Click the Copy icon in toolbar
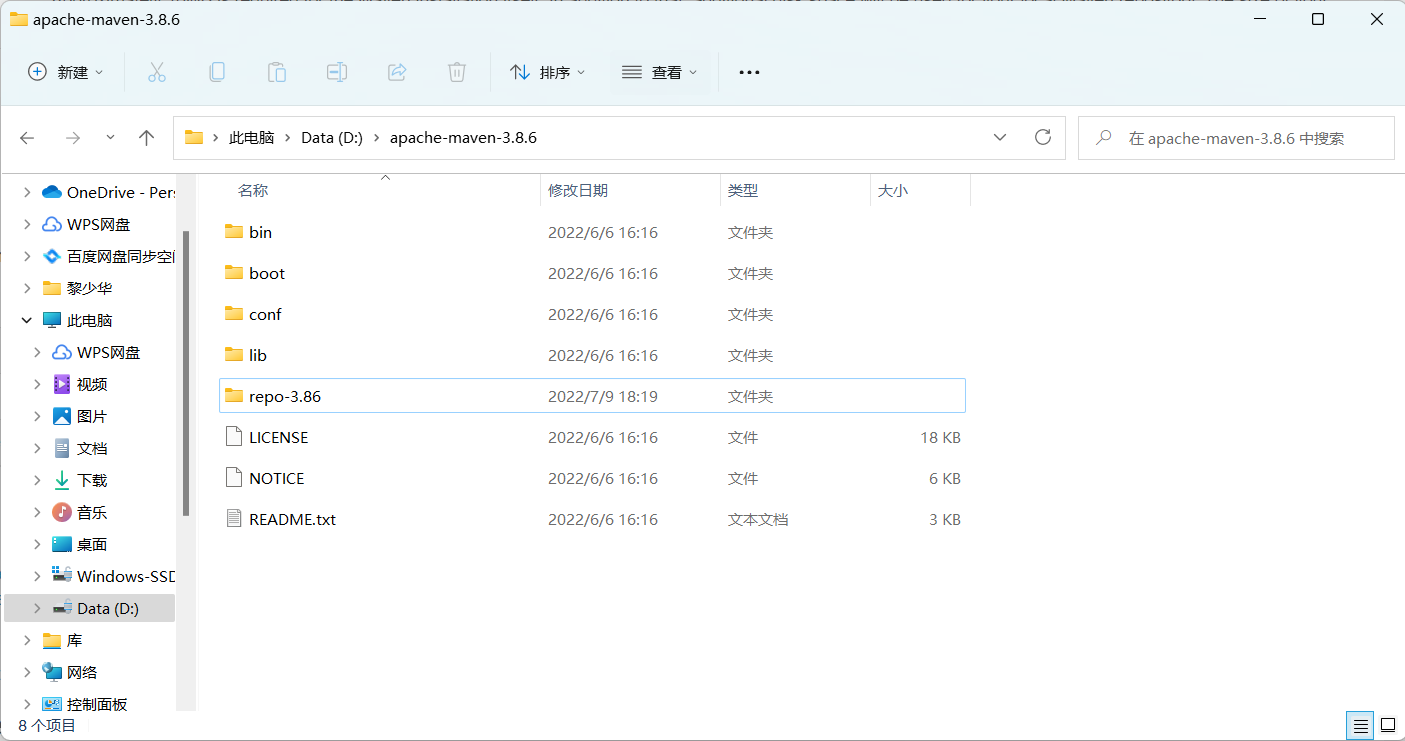Image resolution: width=1405 pixels, height=741 pixels. point(217,72)
